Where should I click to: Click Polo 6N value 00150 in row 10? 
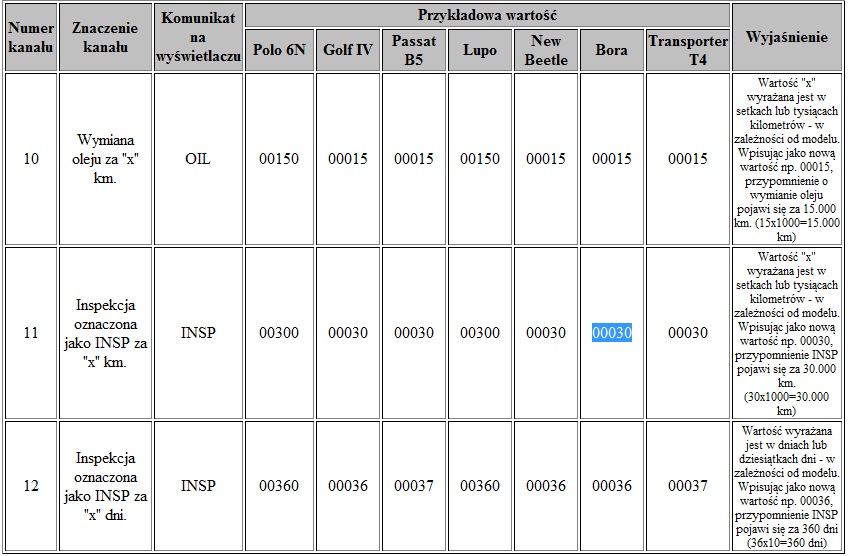click(x=279, y=159)
